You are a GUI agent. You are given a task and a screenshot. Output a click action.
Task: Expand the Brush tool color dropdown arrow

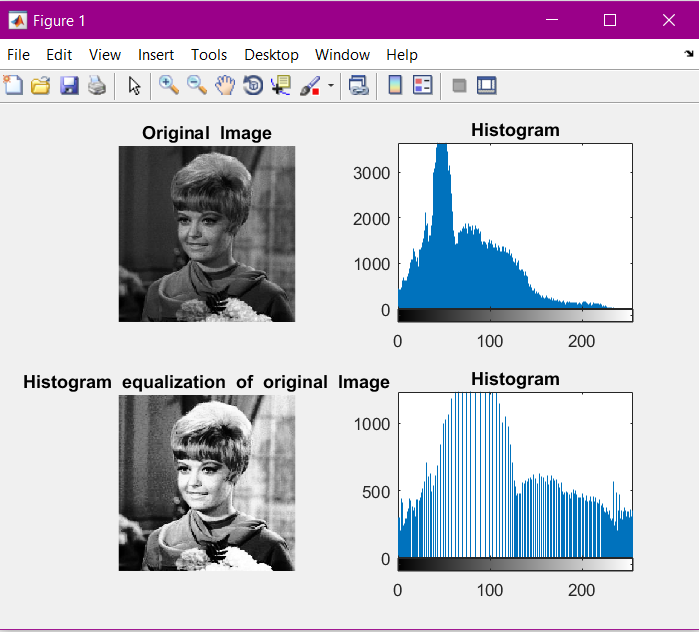pos(331,86)
